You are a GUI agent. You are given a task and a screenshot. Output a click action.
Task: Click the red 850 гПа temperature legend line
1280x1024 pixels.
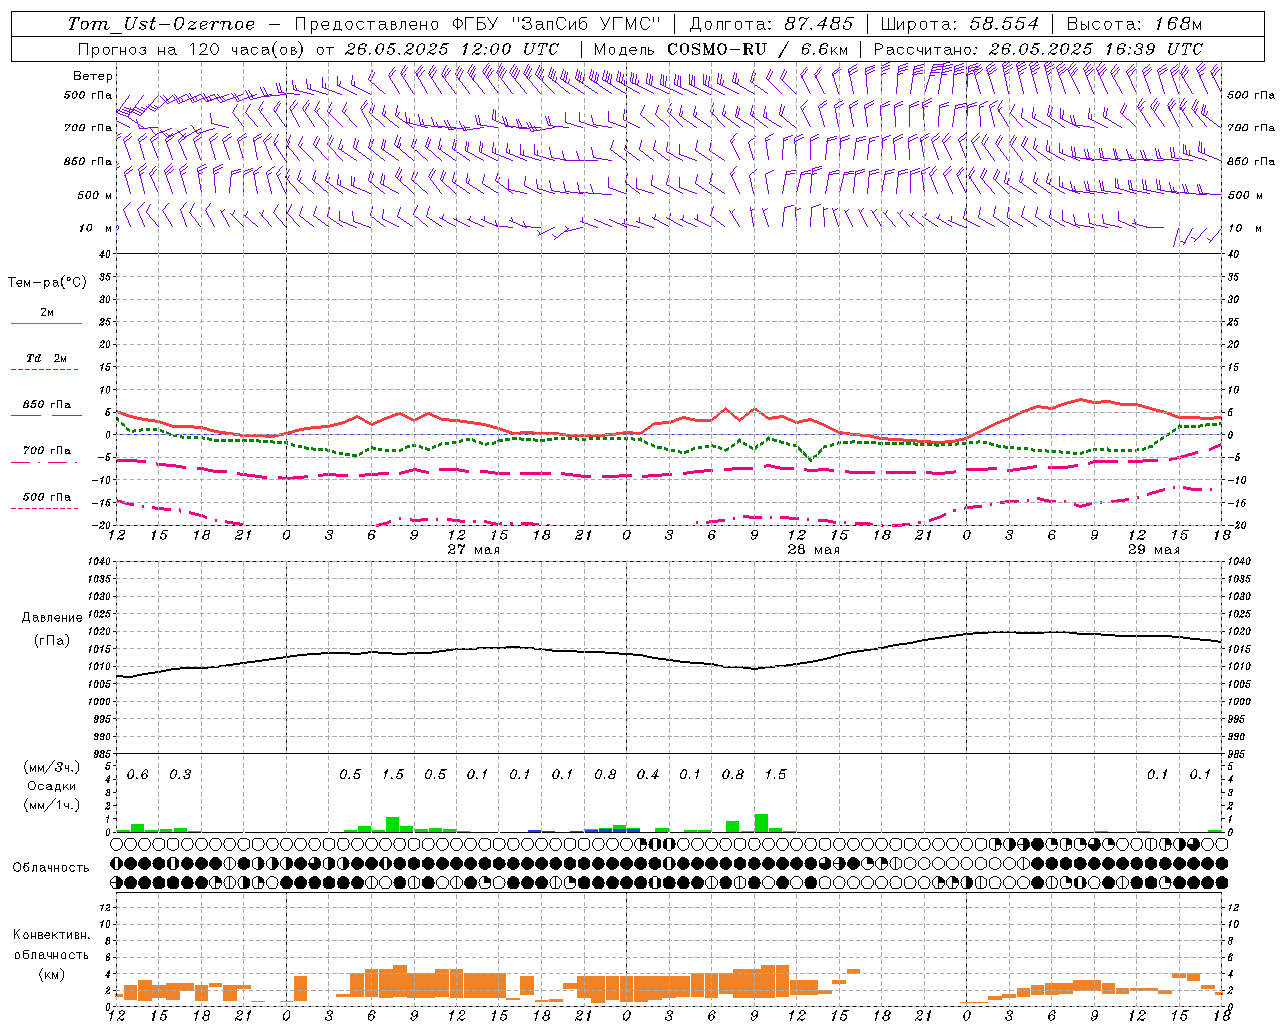pos(44,416)
